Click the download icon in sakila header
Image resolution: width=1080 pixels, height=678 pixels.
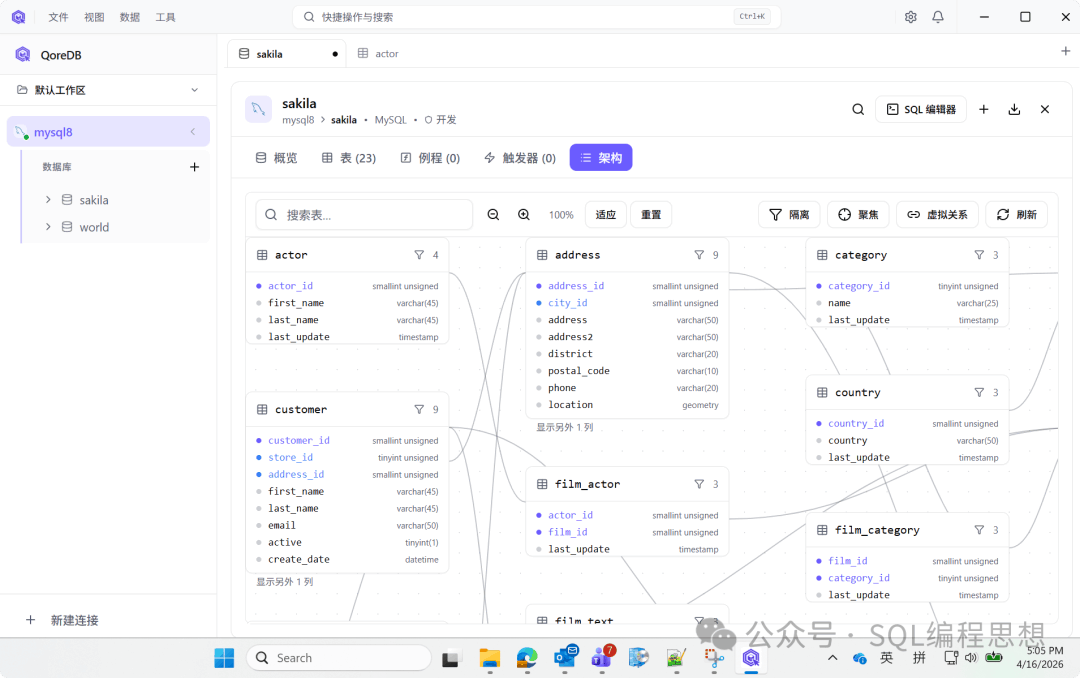pyautogui.click(x=1014, y=110)
